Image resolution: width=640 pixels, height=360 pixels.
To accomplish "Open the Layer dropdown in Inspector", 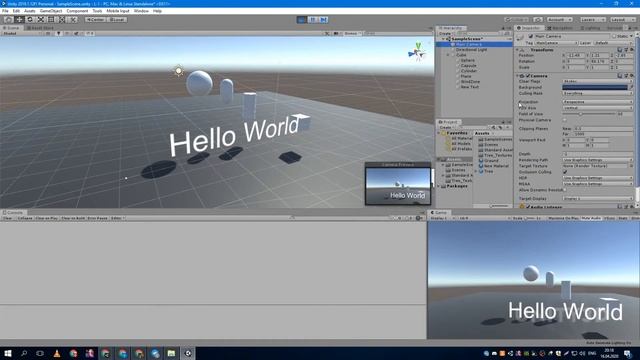I will coord(612,43).
